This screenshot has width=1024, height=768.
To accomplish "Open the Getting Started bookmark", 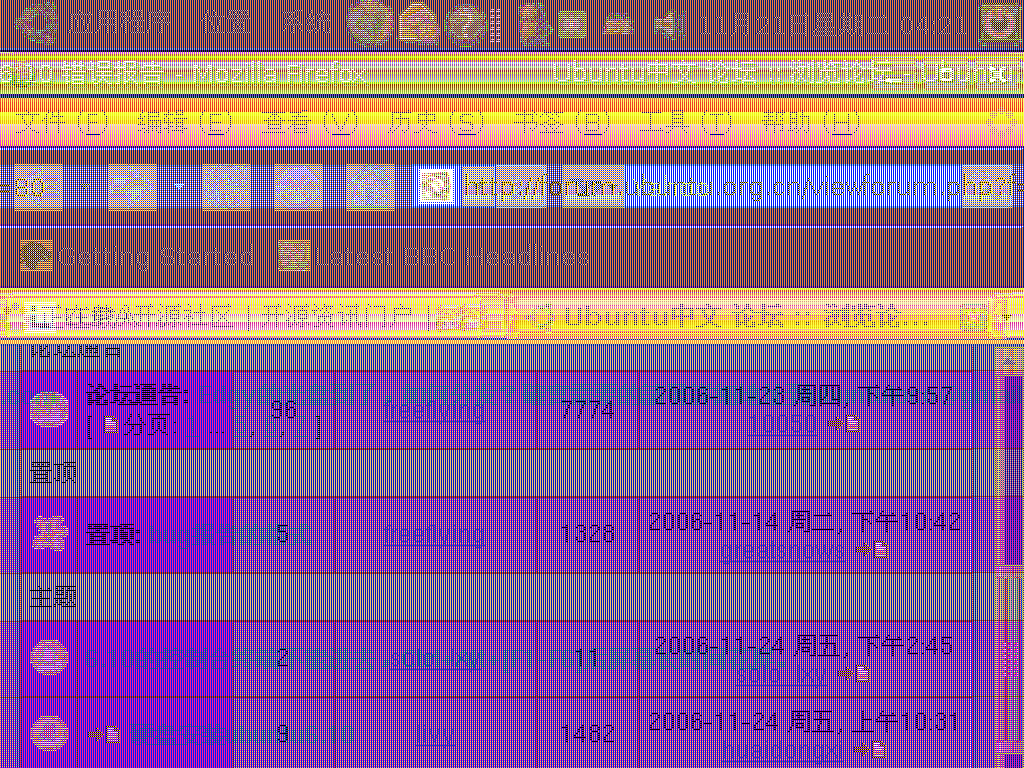I will [x=137, y=257].
